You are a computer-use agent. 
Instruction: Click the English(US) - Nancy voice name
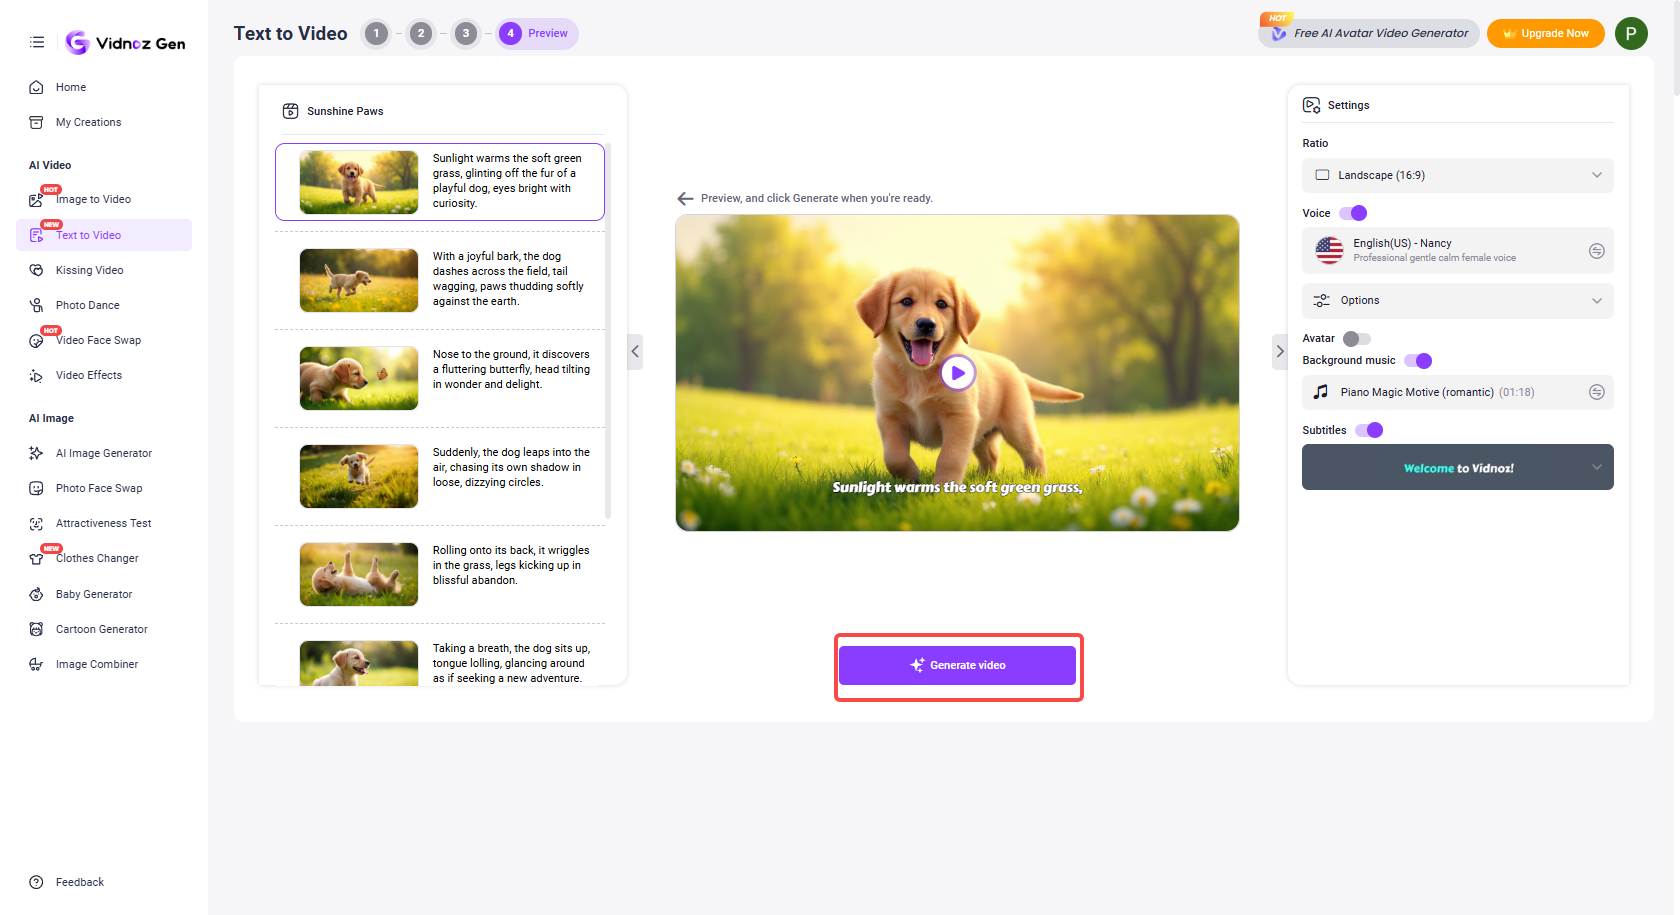tap(1402, 243)
